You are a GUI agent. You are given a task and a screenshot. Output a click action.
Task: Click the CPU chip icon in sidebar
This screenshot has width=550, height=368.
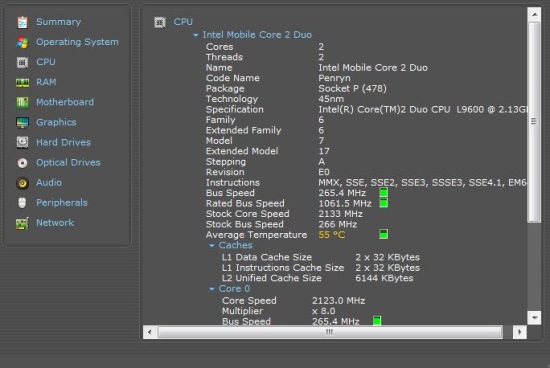point(22,62)
